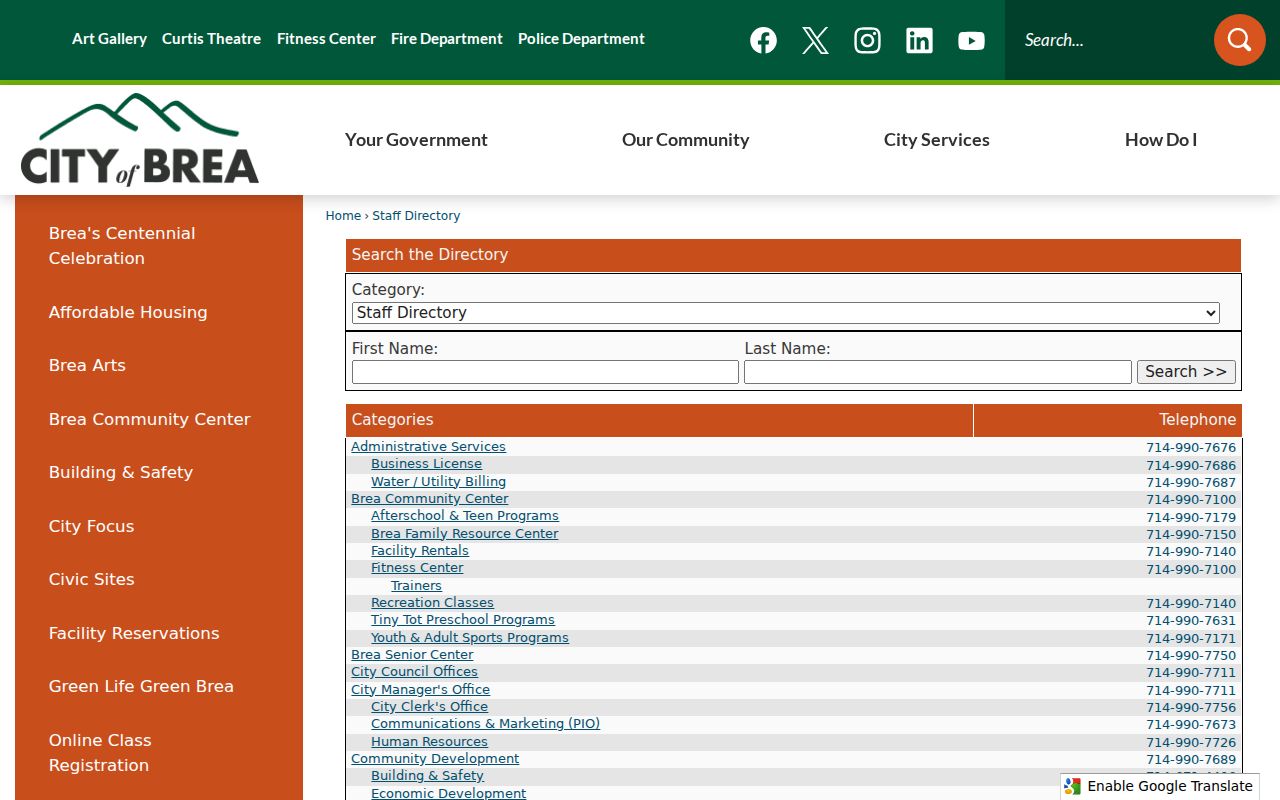This screenshot has width=1280, height=800.
Task: Open Facility Rentals category
Action: (x=420, y=551)
